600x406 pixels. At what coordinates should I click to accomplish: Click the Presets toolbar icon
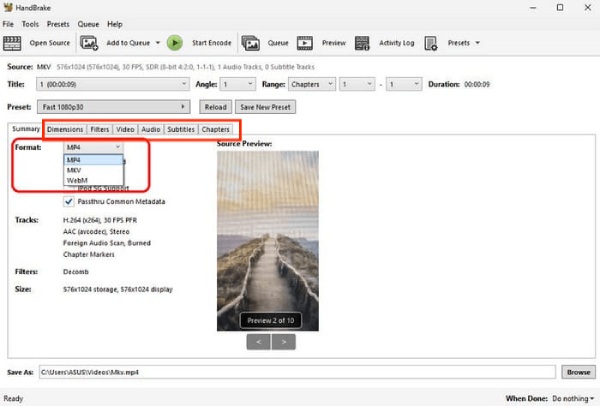(431, 43)
